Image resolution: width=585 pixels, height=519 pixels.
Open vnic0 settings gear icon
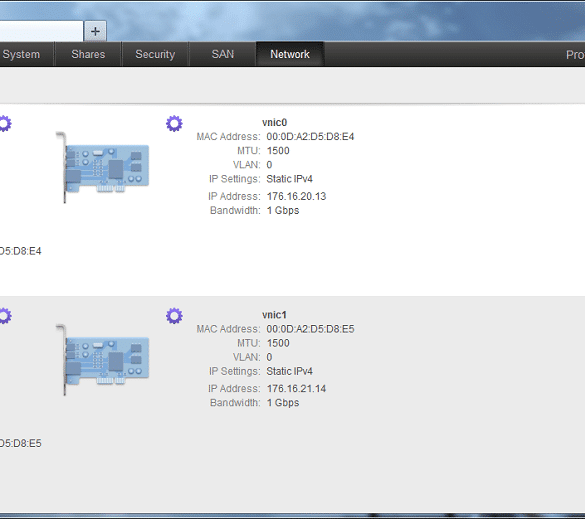(x=174, y=124)
